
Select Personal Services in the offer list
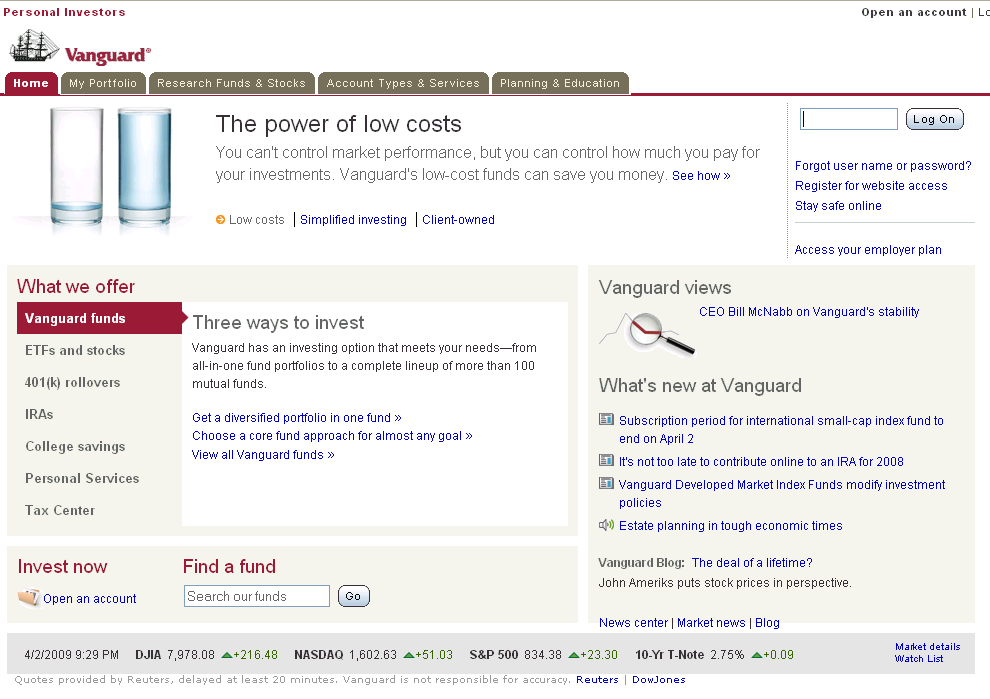[82, 479]
